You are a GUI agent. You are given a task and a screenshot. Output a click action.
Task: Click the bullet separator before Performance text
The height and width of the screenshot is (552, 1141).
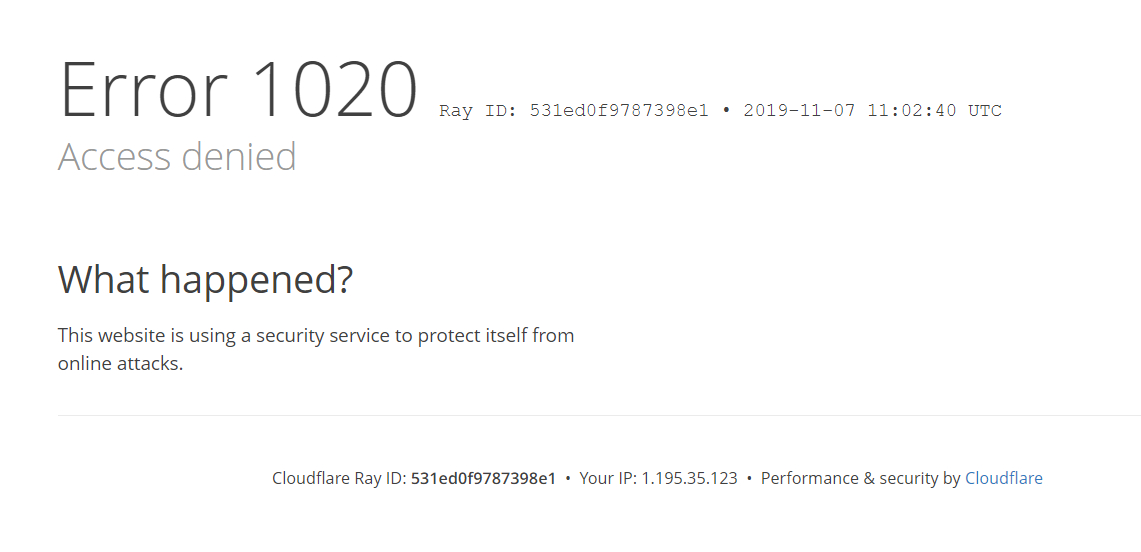749,479
